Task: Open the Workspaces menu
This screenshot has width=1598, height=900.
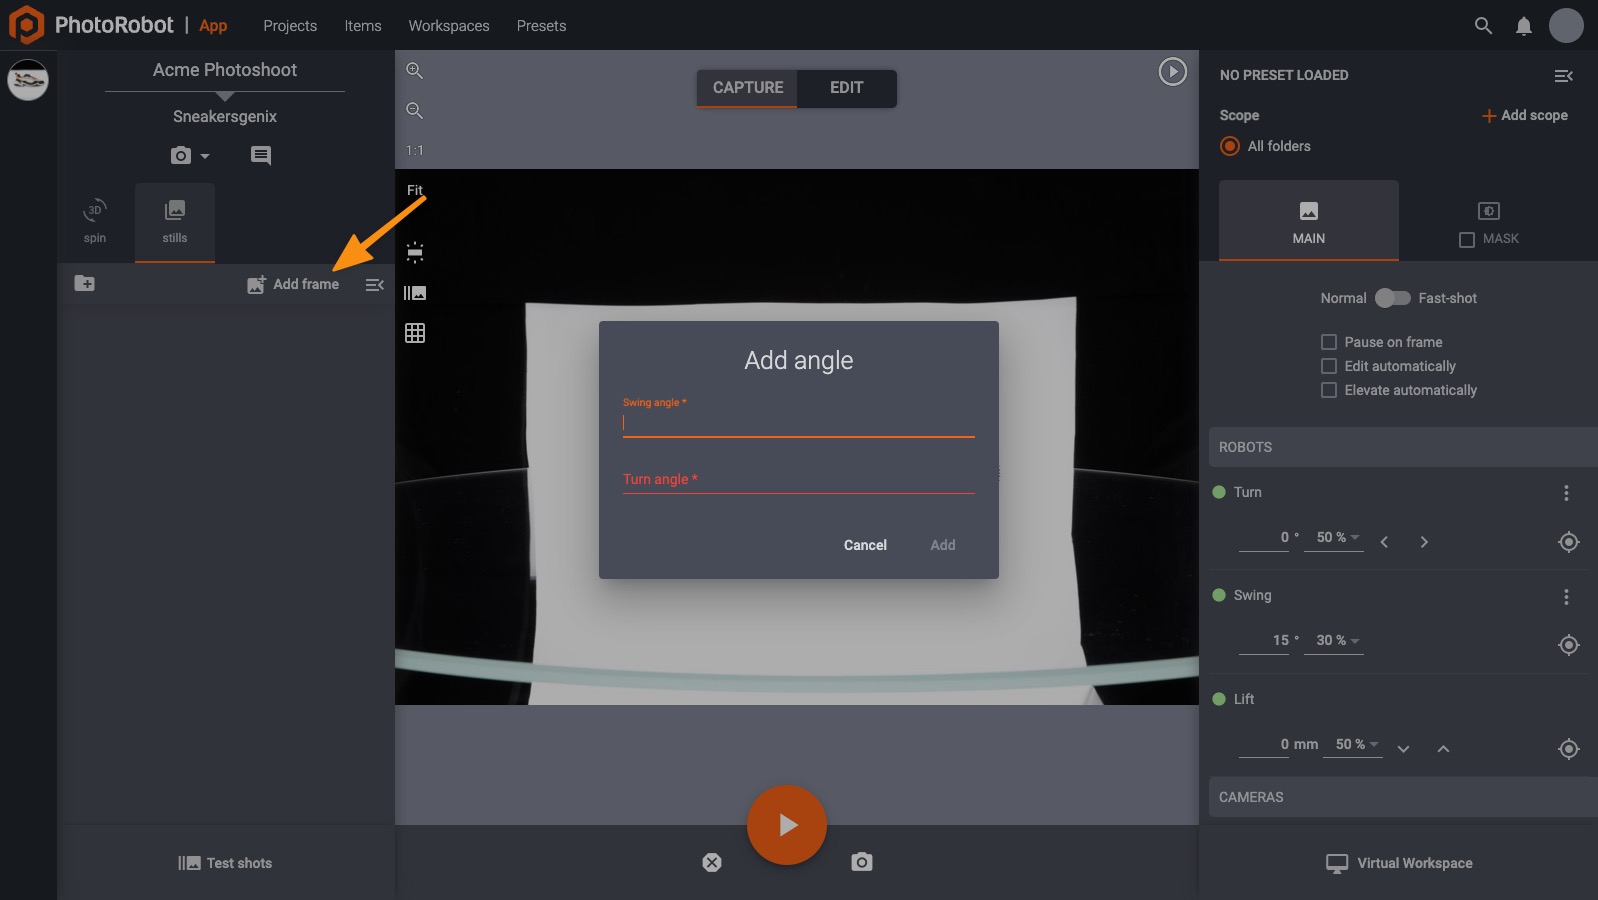Action: (448, 26)
